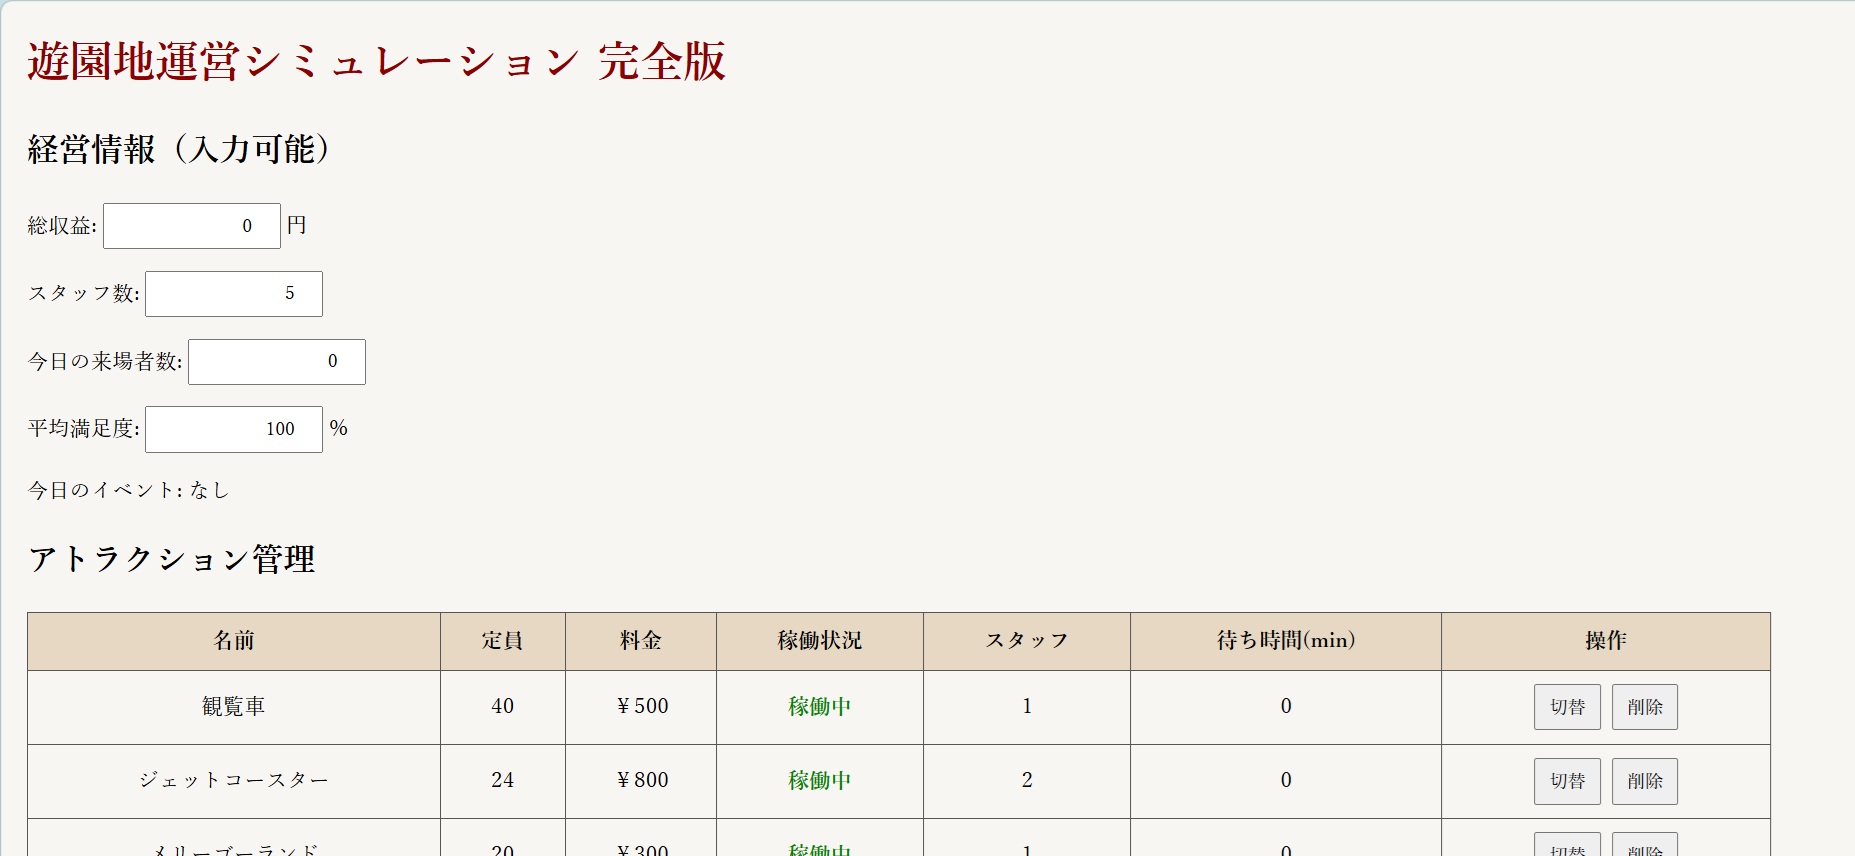Viewport: 1855px width, 856px height.
Task: Click the 名前 column header
Action: 233,641
